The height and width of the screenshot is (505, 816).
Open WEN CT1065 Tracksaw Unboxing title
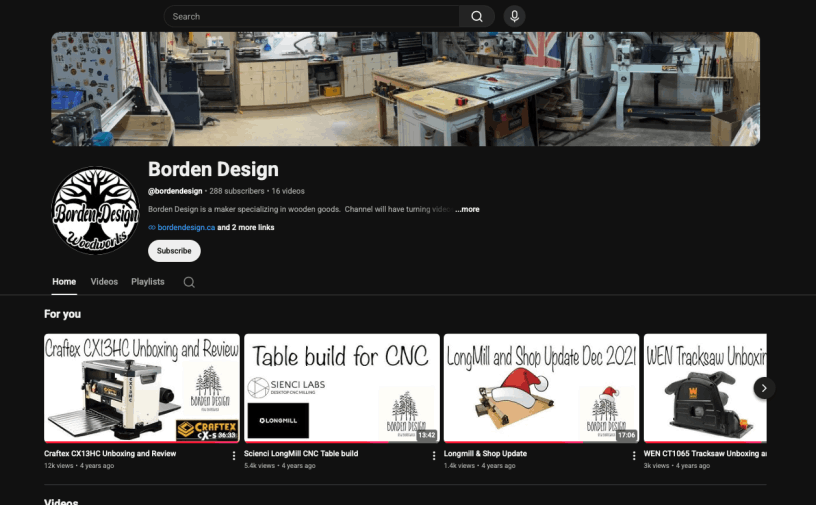pos(705,453)
